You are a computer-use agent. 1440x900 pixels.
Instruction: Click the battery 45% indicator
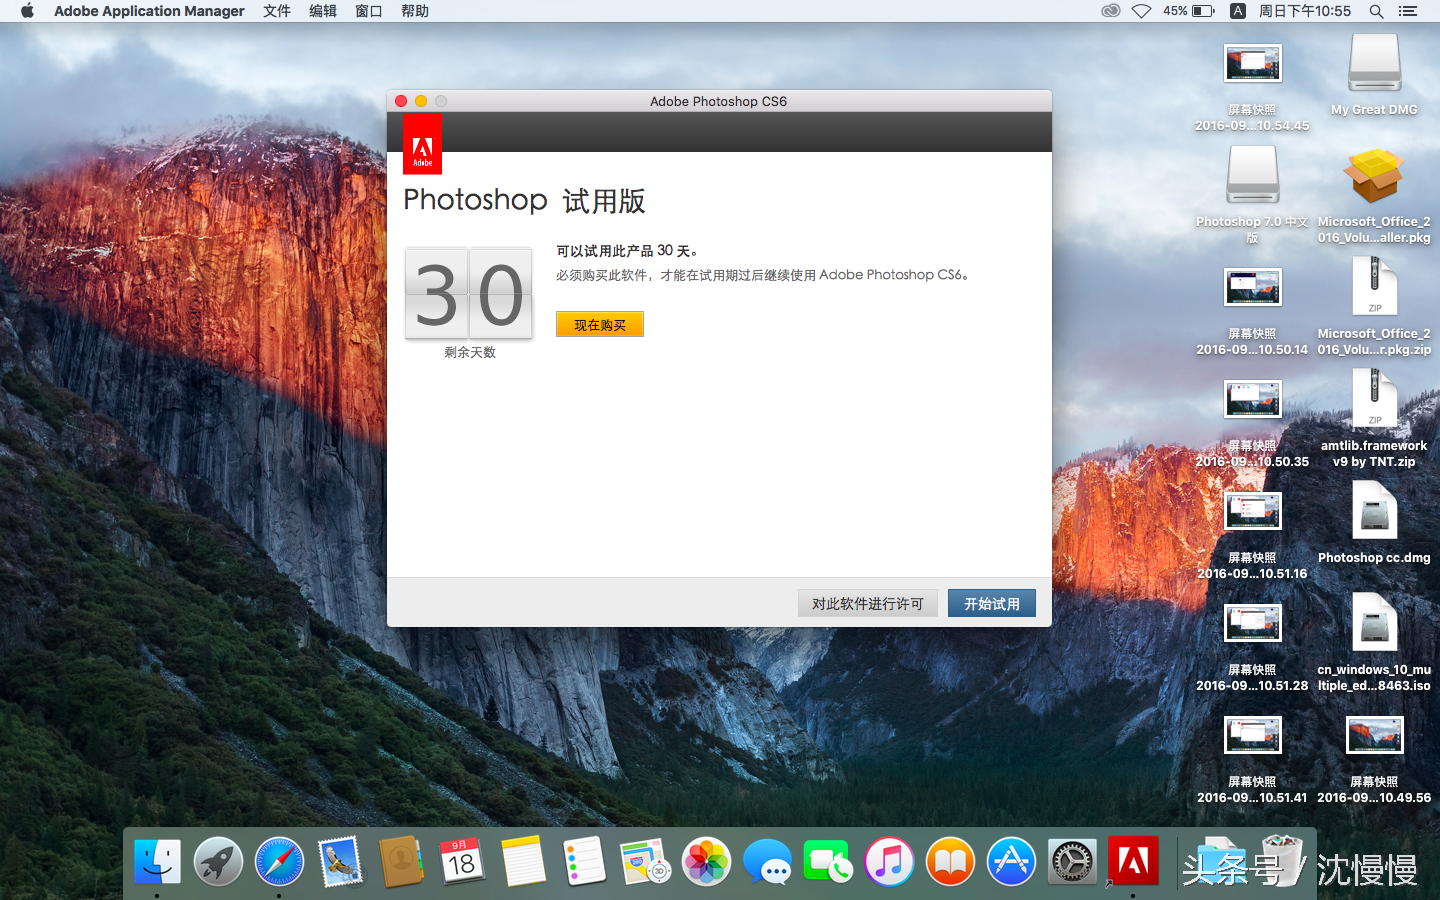pyautogui.click(x=1188, y=11)
